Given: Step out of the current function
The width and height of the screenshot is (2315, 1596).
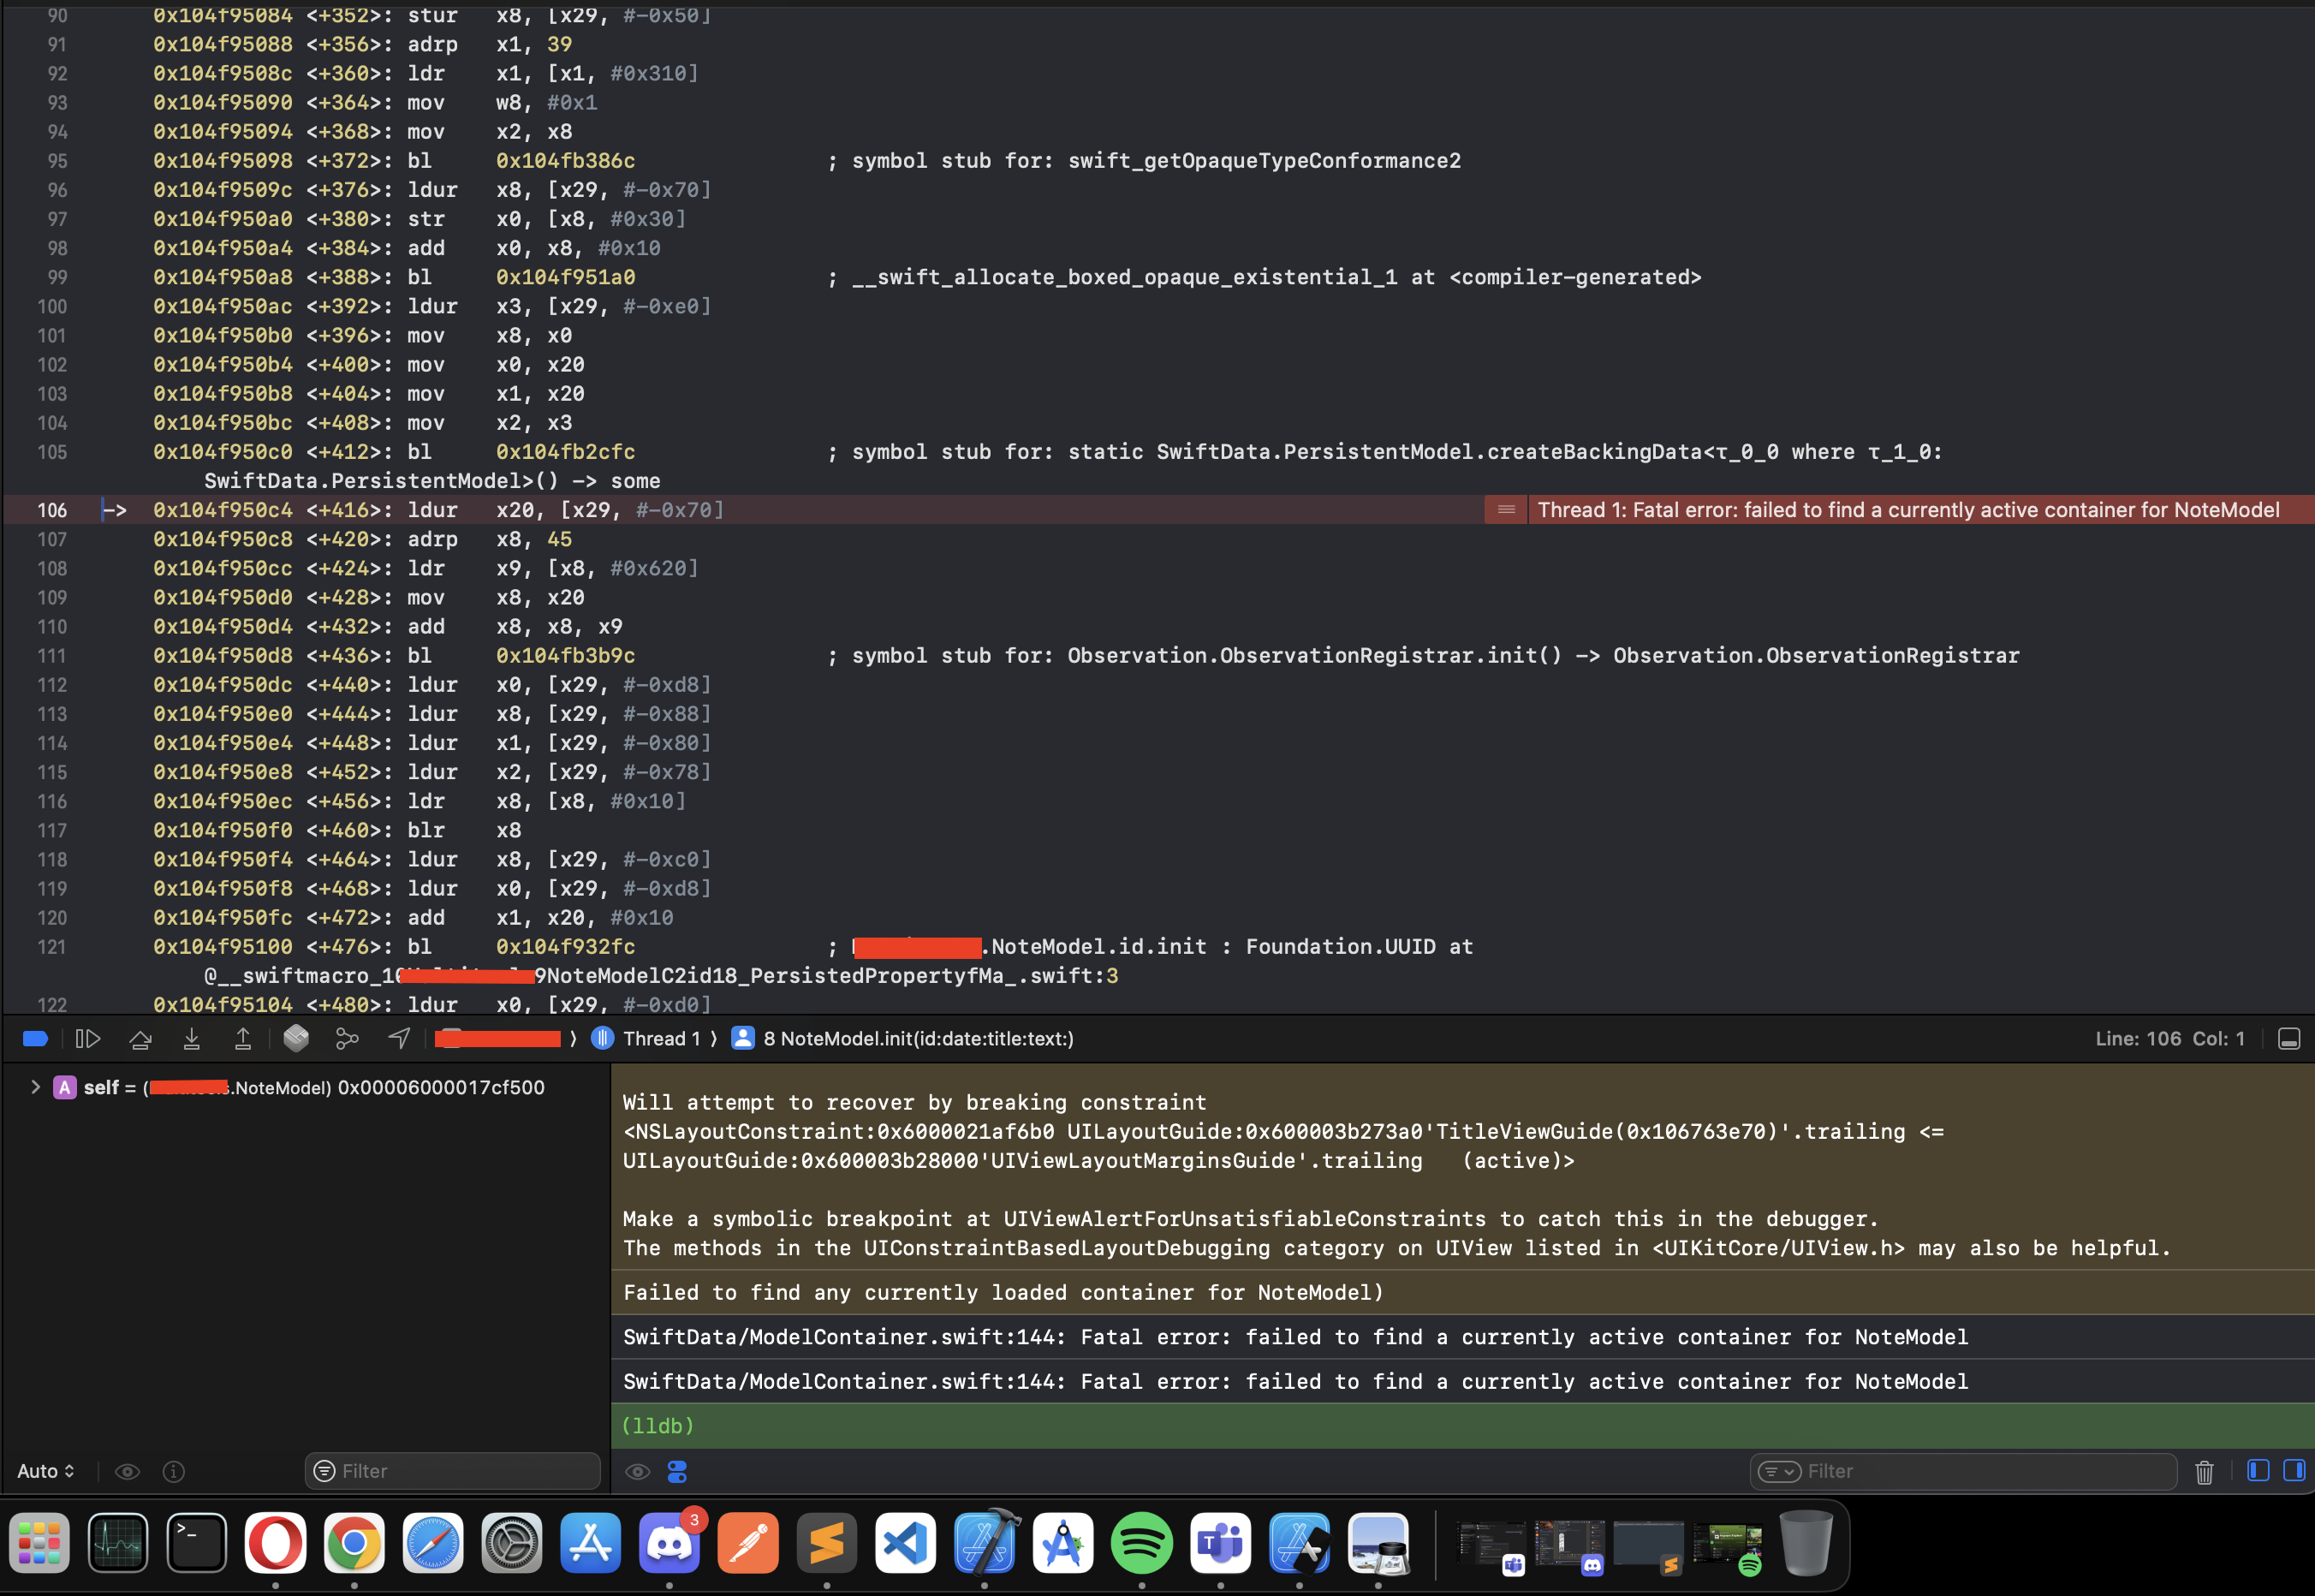Looking at the screenshot, I should (243, 1038).
